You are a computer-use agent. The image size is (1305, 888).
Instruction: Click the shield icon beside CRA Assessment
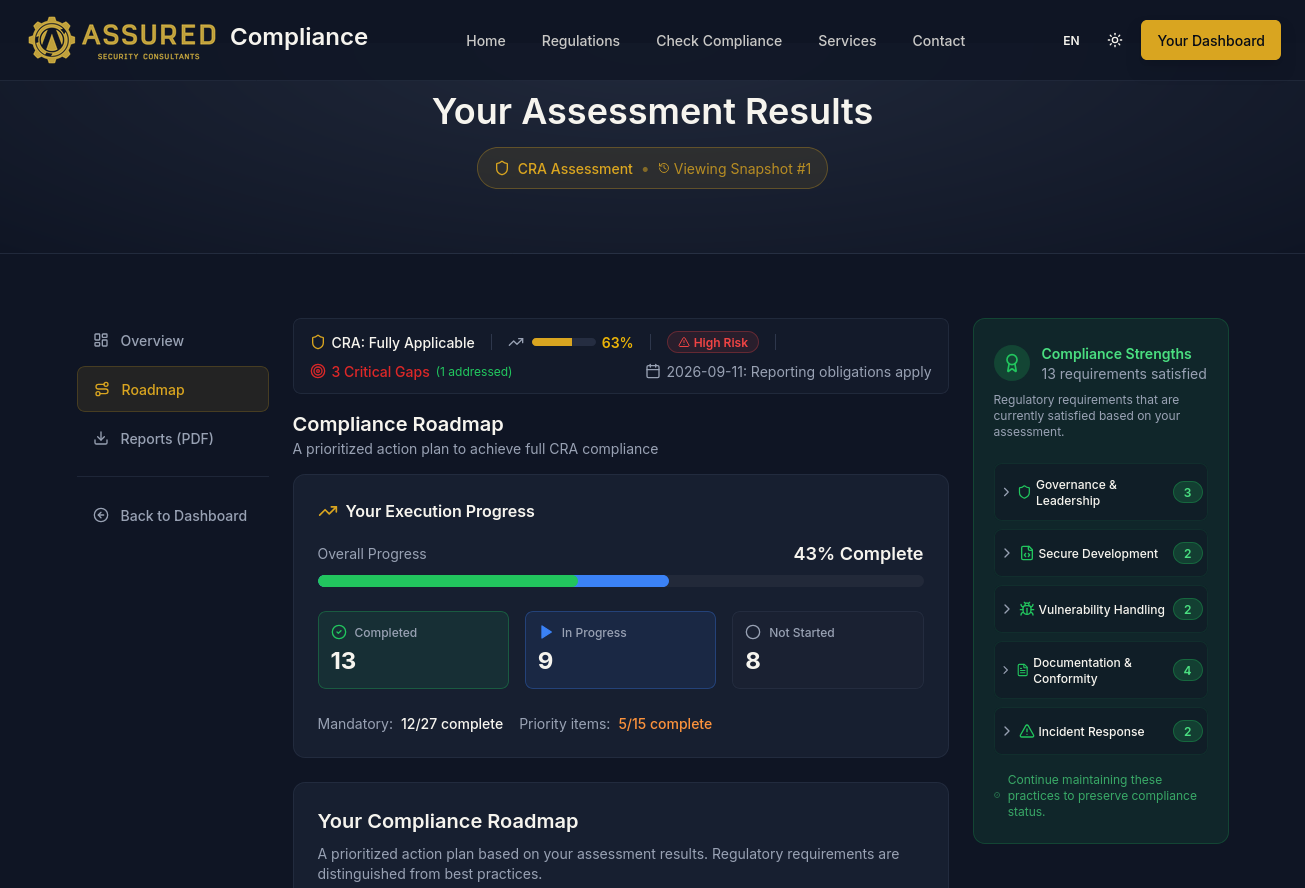[502, 169]
